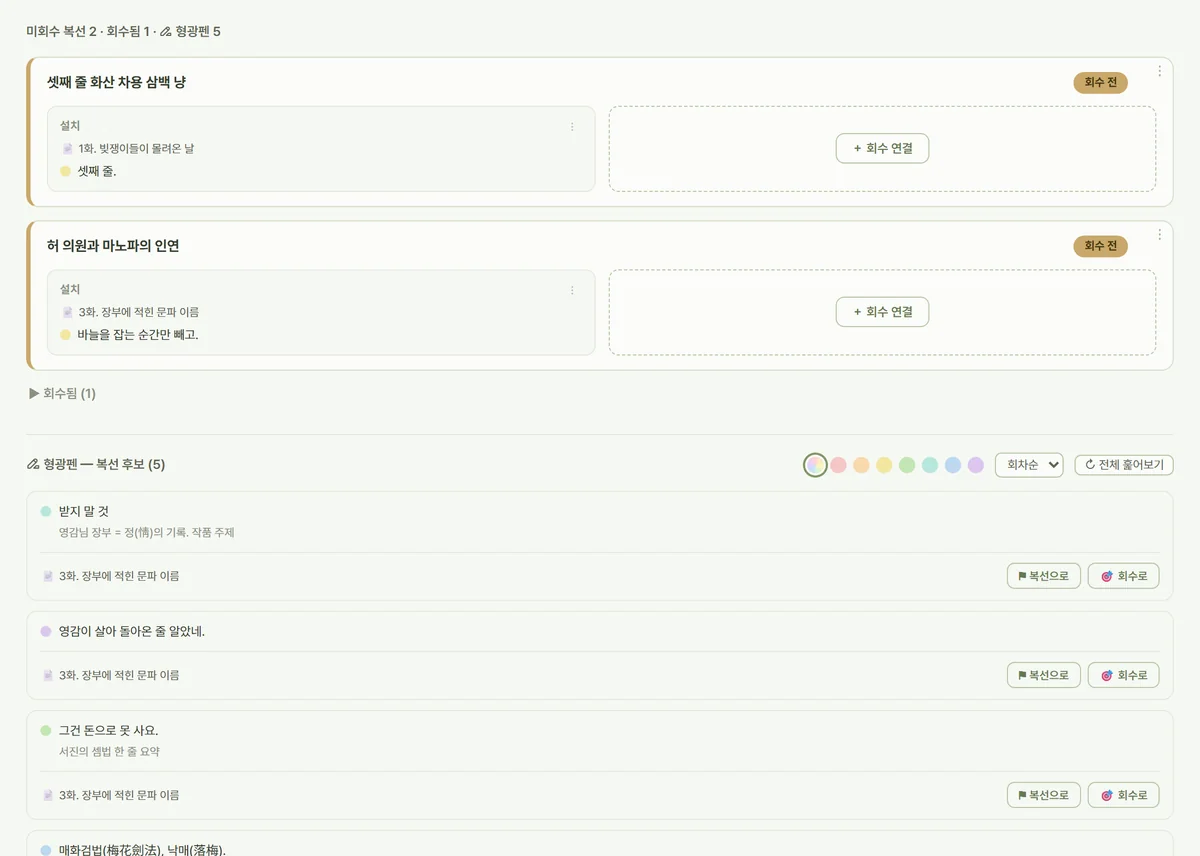Expand the '회수됨 (1)' section

coord(63,394)
